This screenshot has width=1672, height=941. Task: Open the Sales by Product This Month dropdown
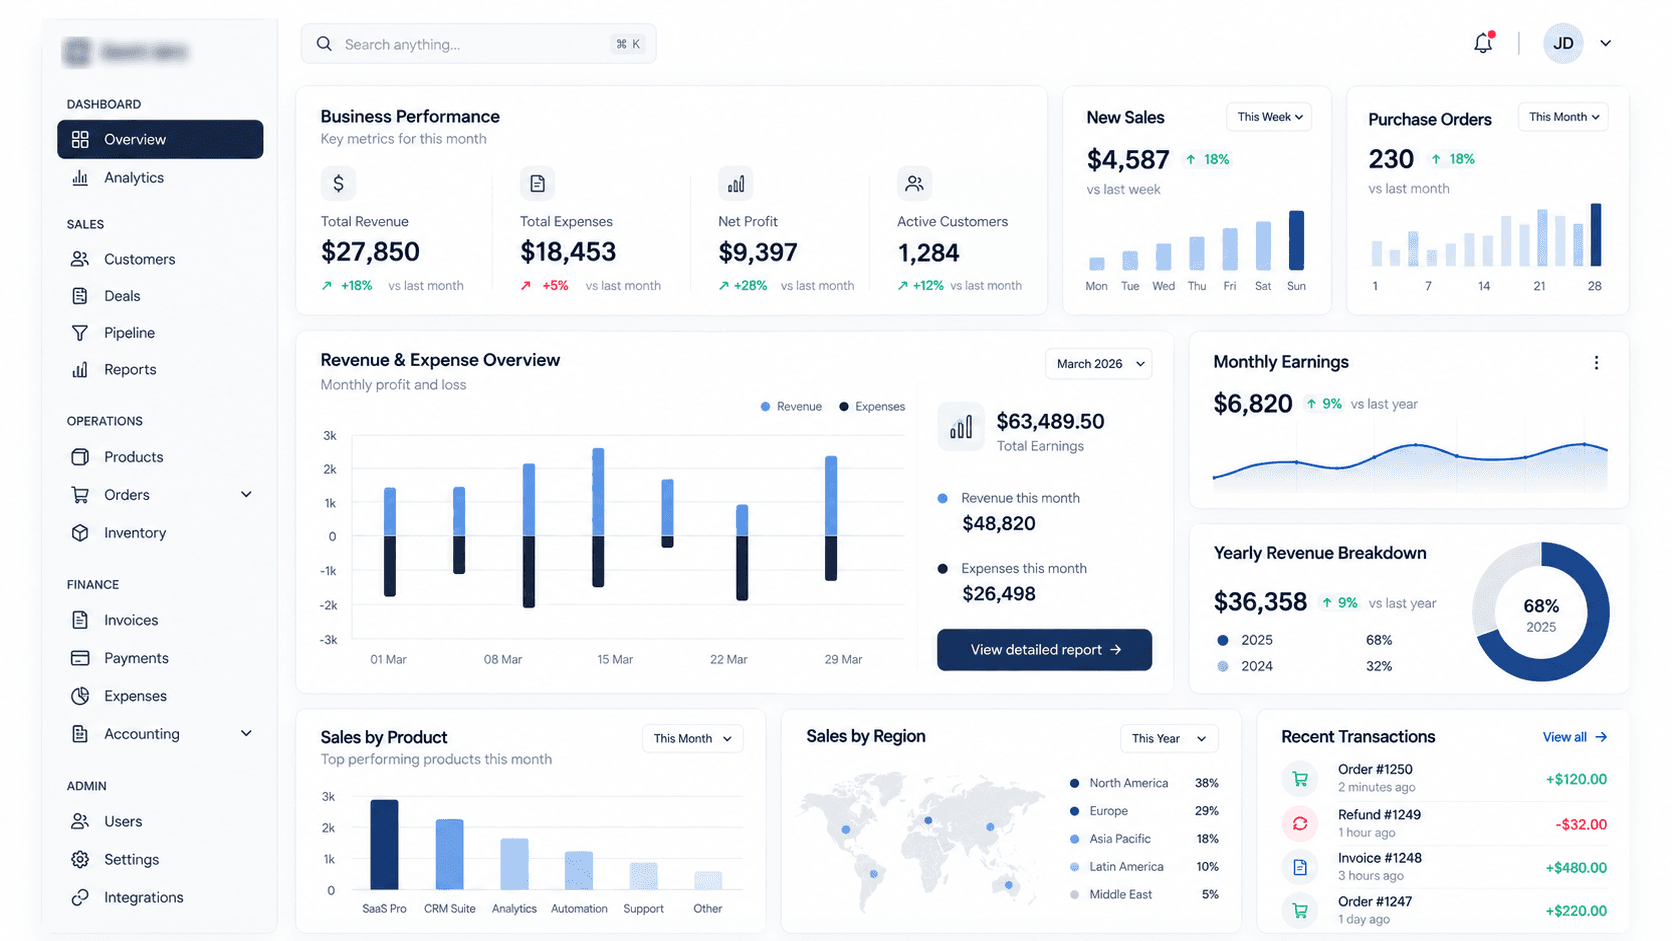click(x=692, y=738)
